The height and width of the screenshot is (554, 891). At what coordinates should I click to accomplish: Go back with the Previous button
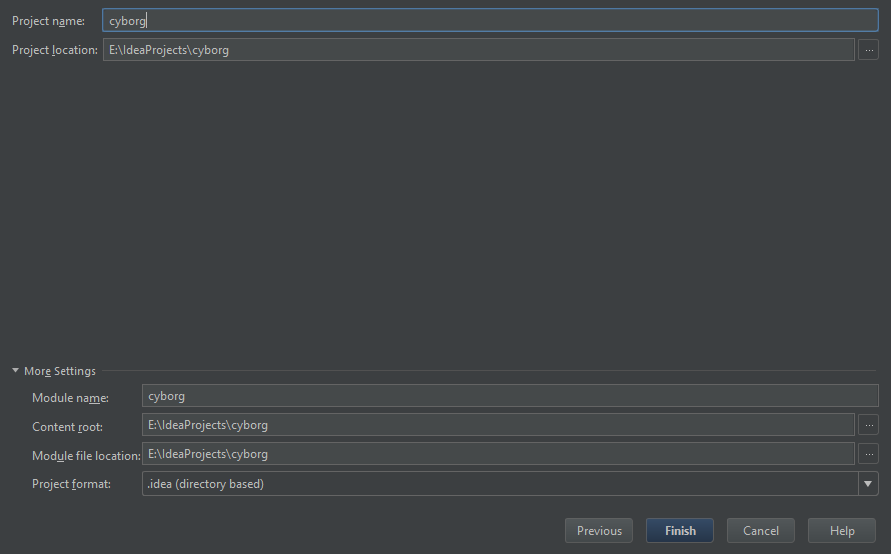coord(599,531)
